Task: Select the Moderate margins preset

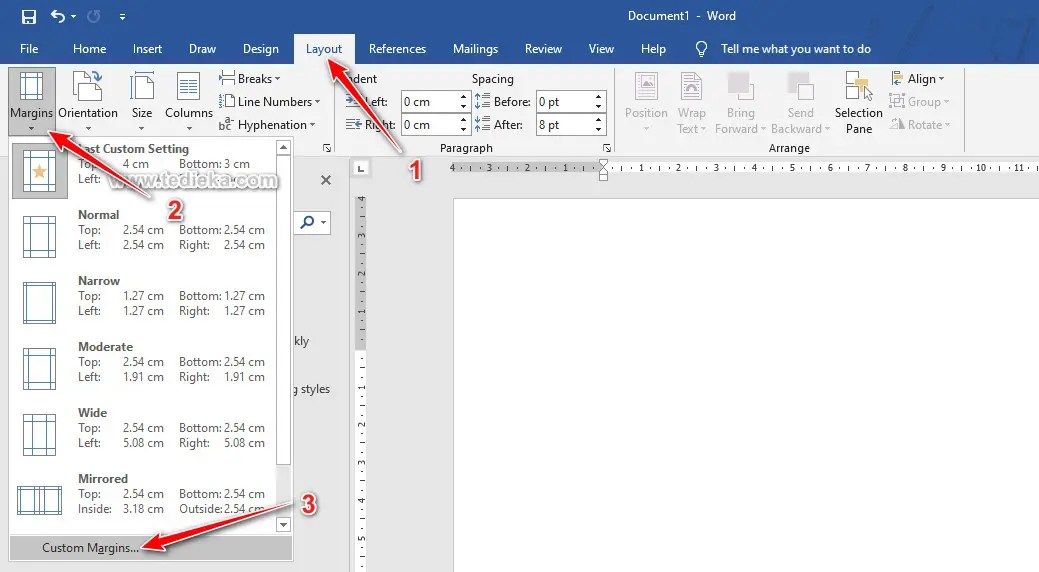Action: pos(143,368)
